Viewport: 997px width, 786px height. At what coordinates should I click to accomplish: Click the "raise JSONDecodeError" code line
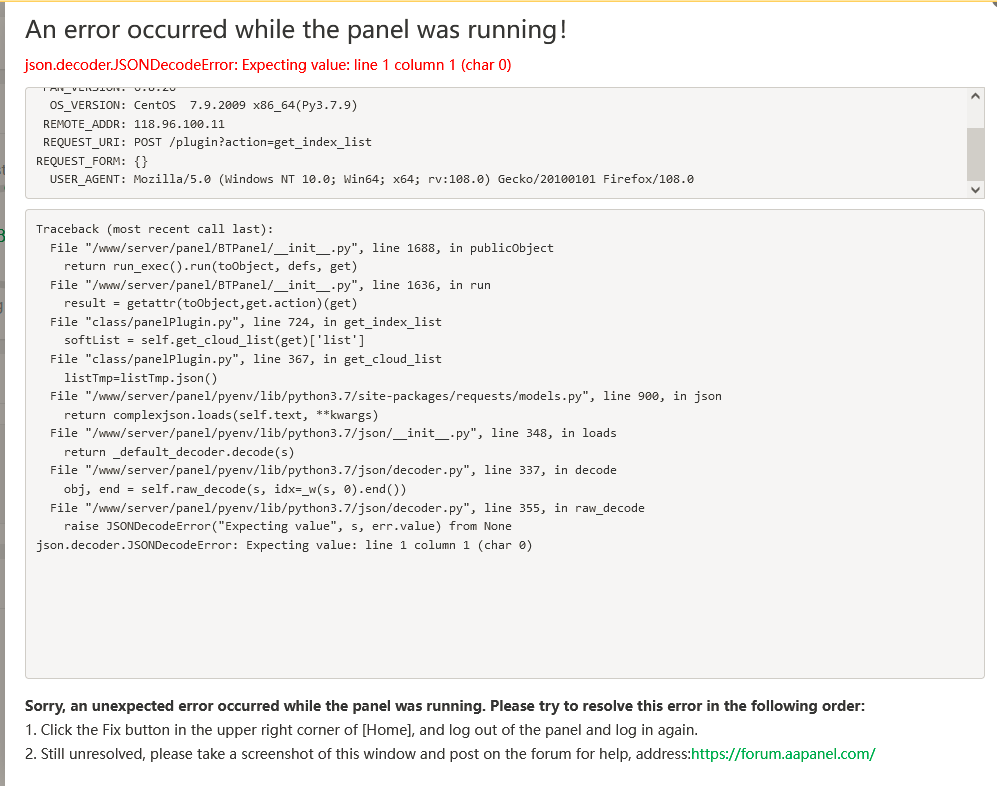click(x=287, y=526)
